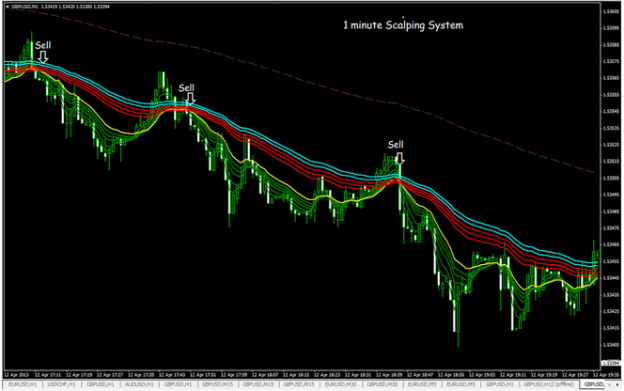Open the USDCHF,H1 chart tab

(x=61, y=384)
